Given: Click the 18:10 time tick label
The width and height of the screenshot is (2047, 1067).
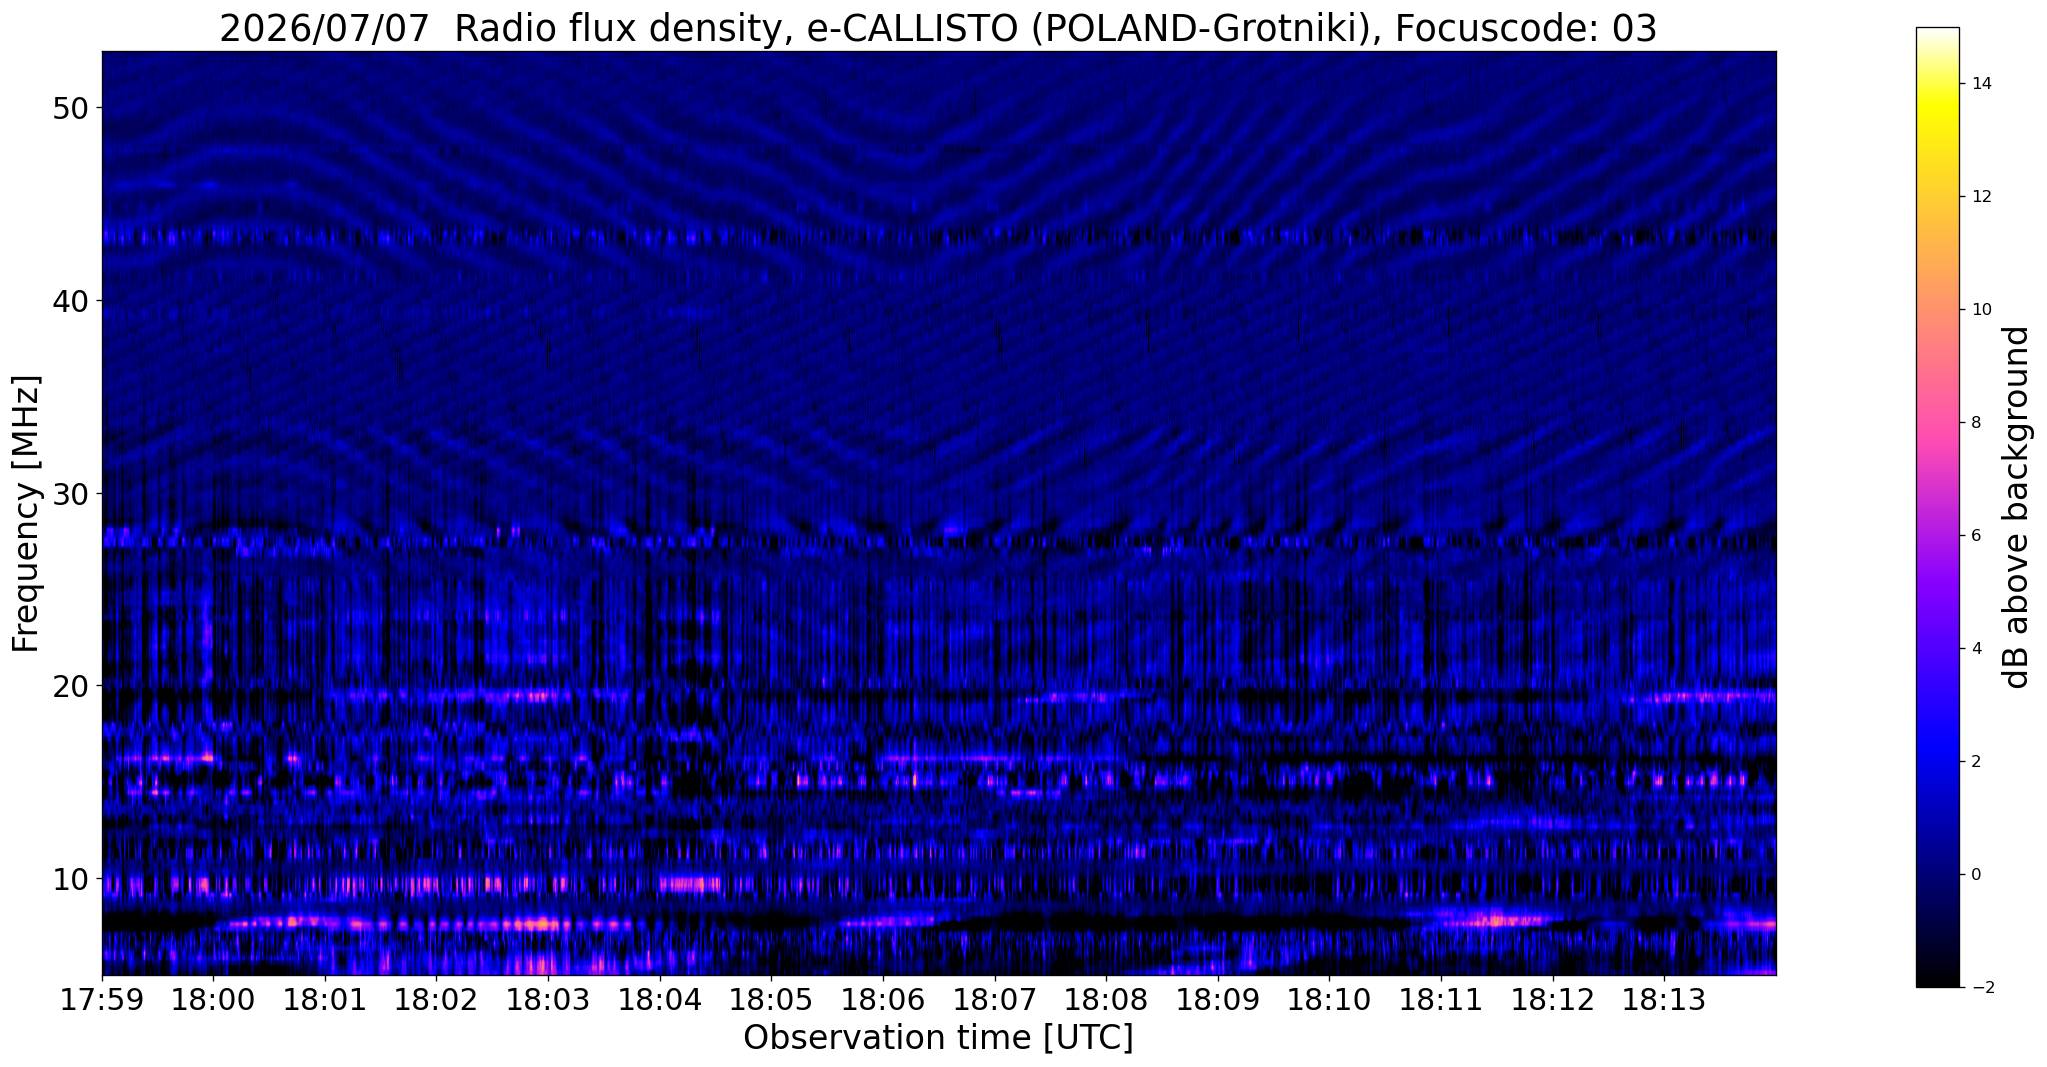Looking at the screenshot, I should pos(1329,999).
